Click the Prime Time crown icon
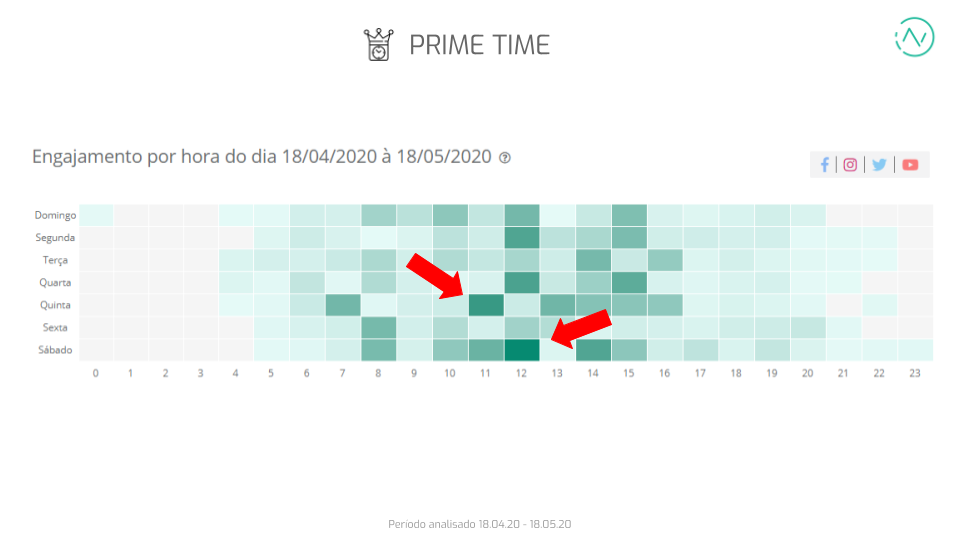Viewport: 960px width, 540px height. click(x=378, y=45)
